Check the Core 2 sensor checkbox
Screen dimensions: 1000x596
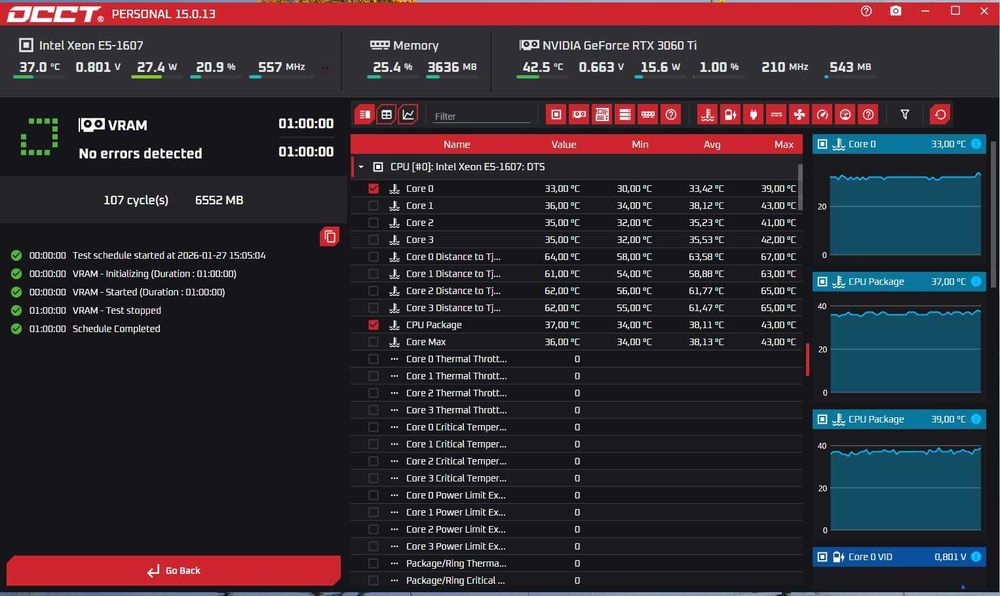pos(374,222)
